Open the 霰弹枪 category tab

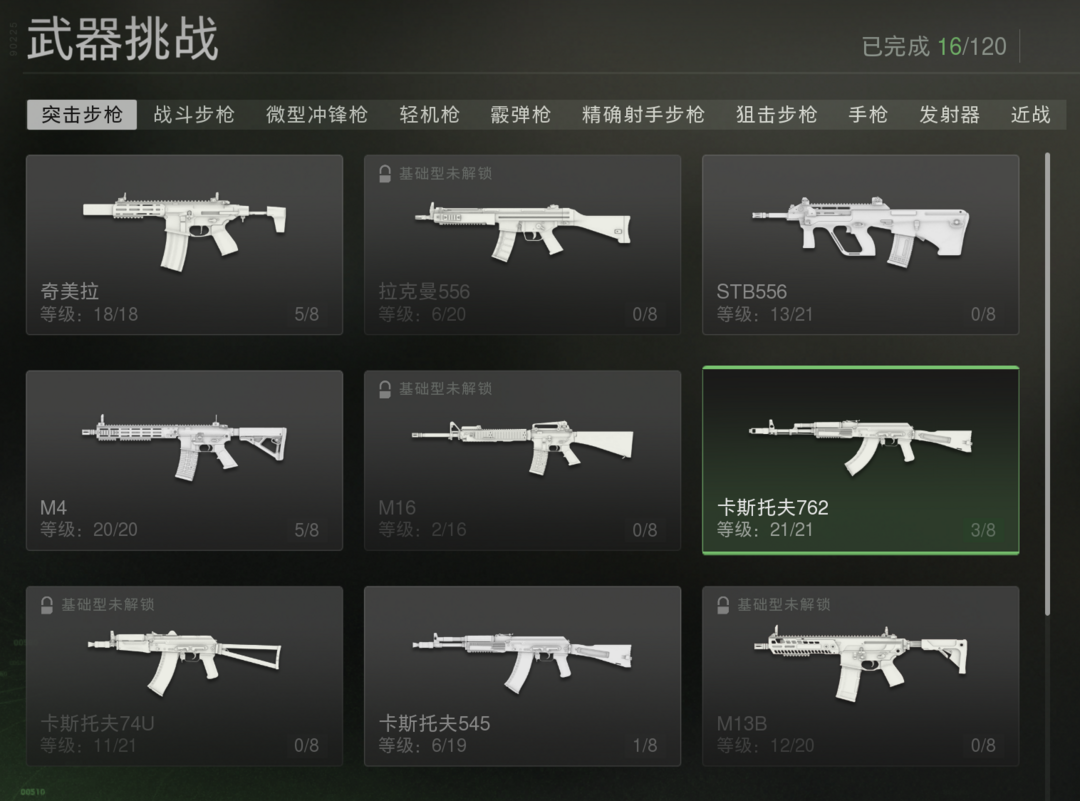(x=520, y=114)
